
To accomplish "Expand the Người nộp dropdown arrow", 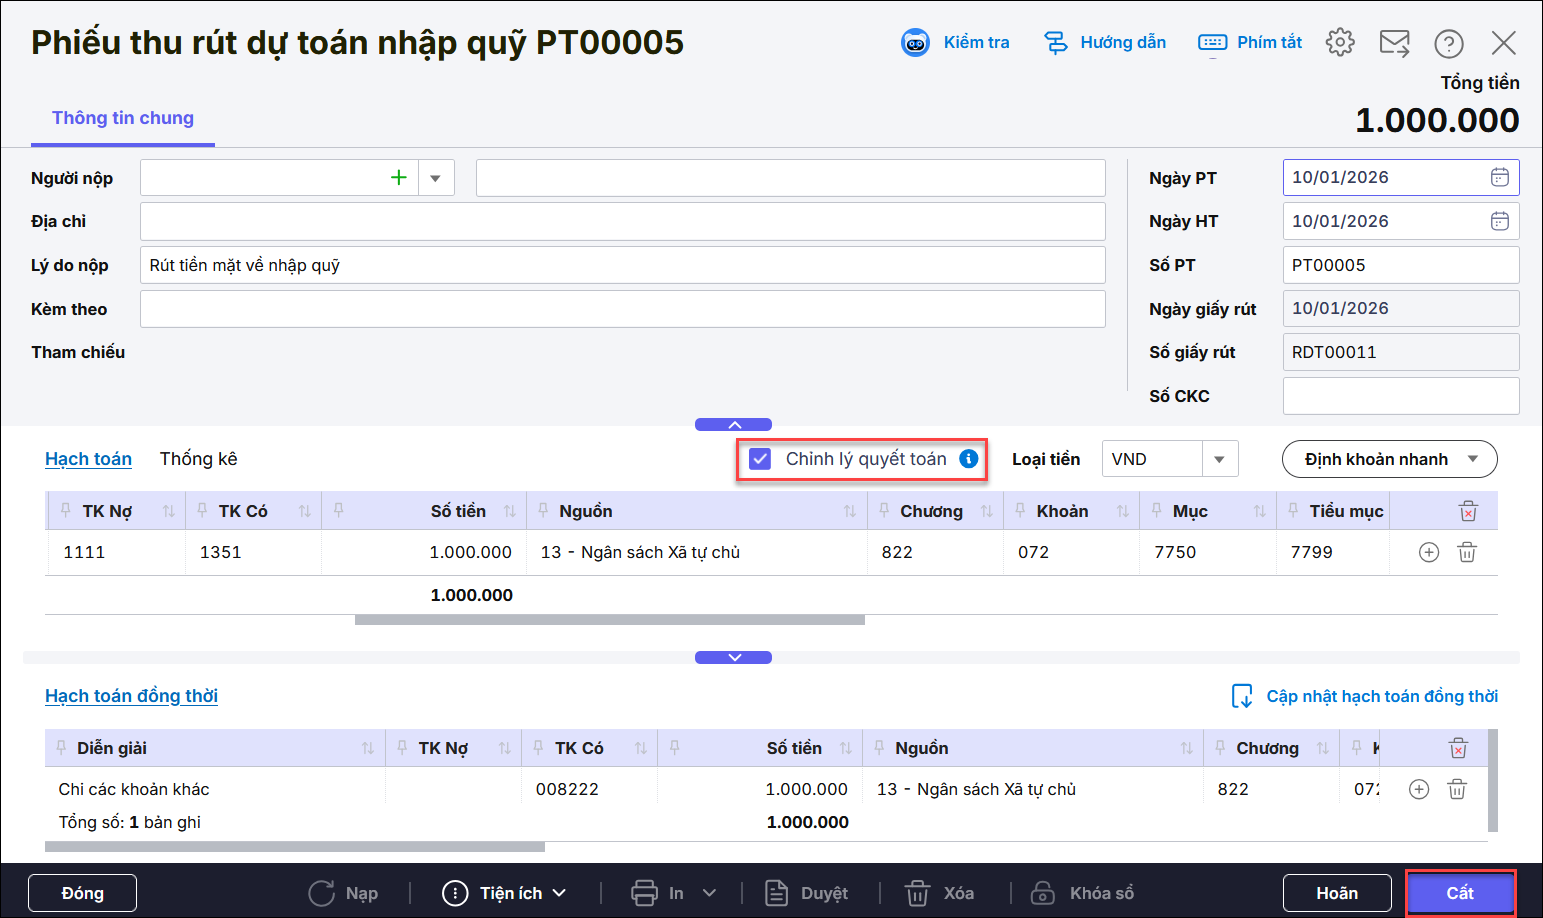I will (435, 178).
